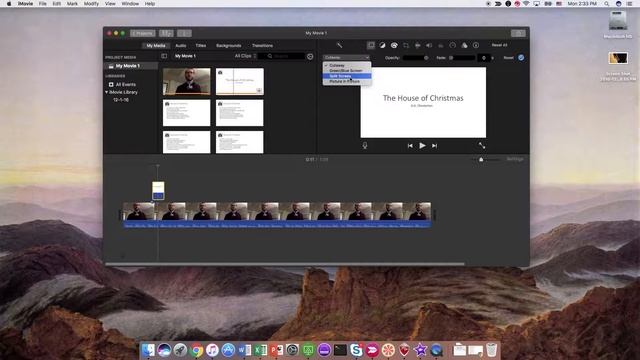Select the man video clip thumbnail in browser

tap(187, 82)
